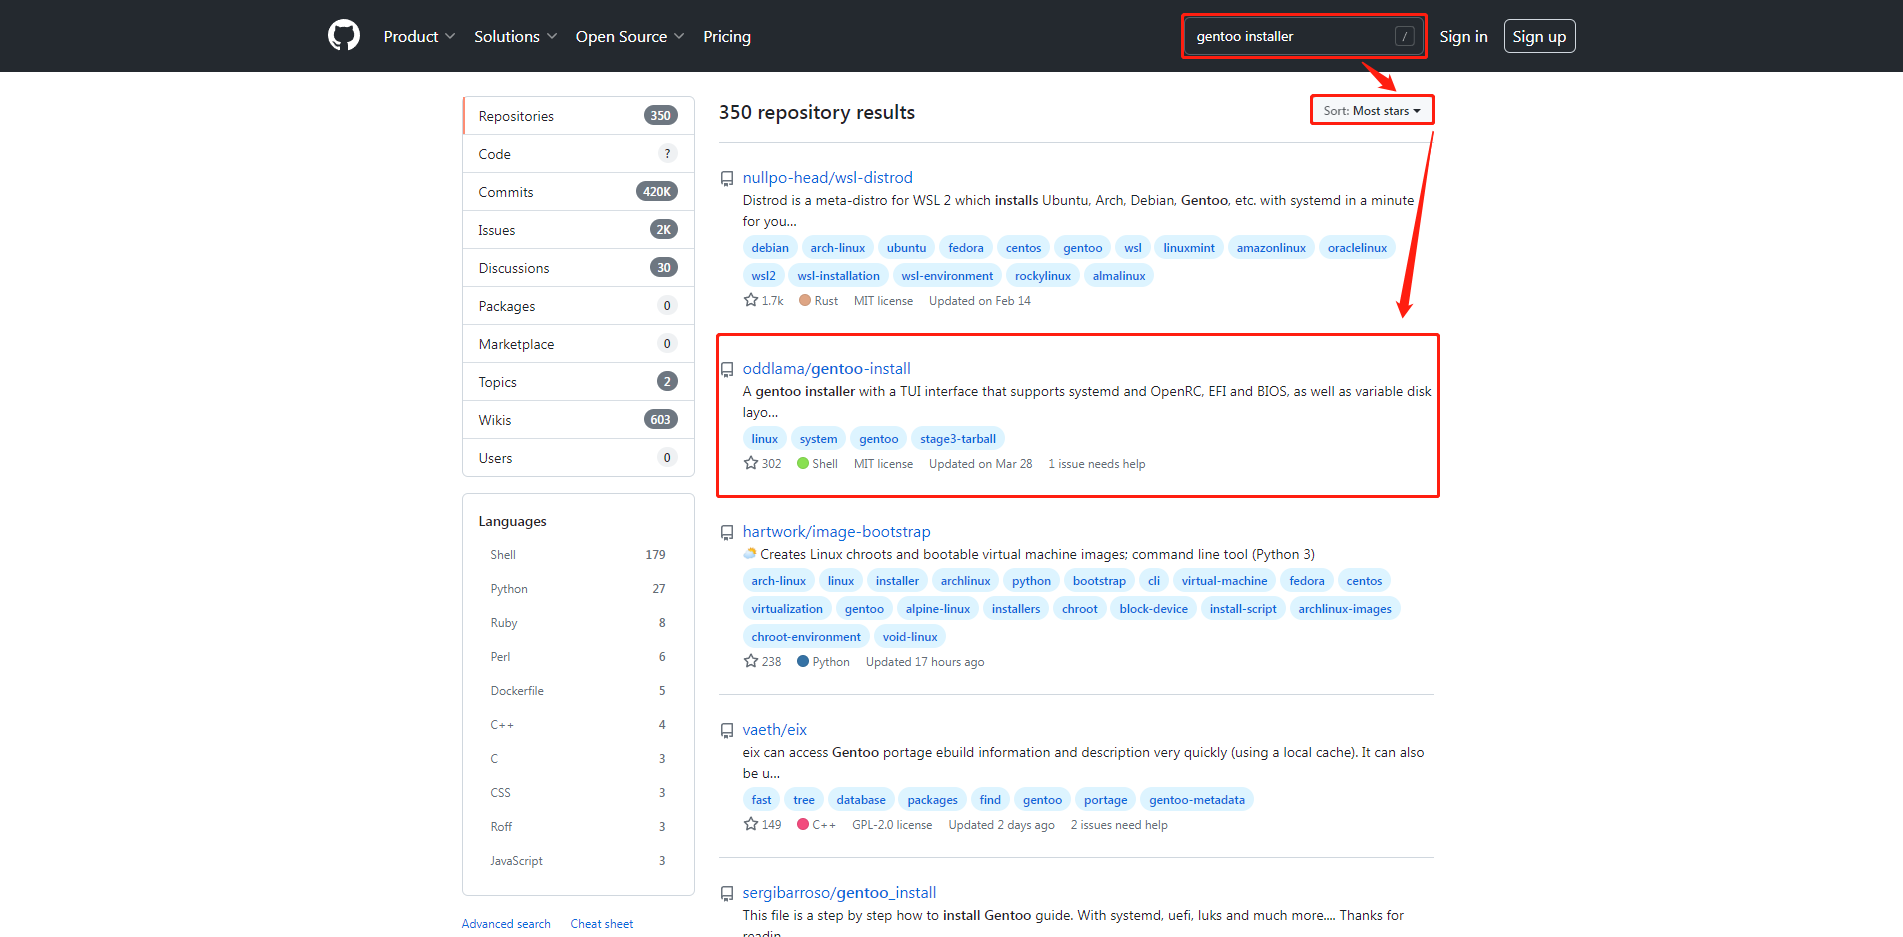This screenshot has width=1903, height=937.
Task: Filter results by Ruby language
Action: 578,623
